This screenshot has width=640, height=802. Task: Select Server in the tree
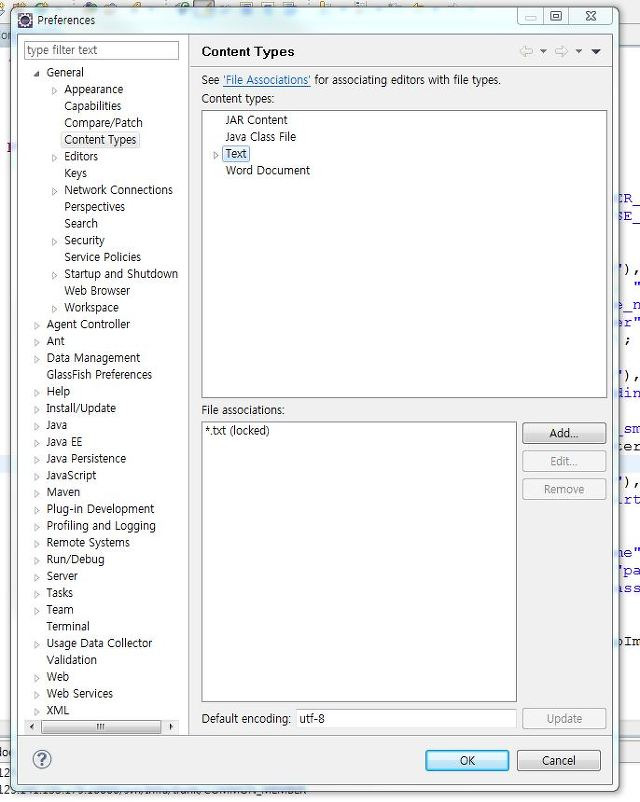62,576
